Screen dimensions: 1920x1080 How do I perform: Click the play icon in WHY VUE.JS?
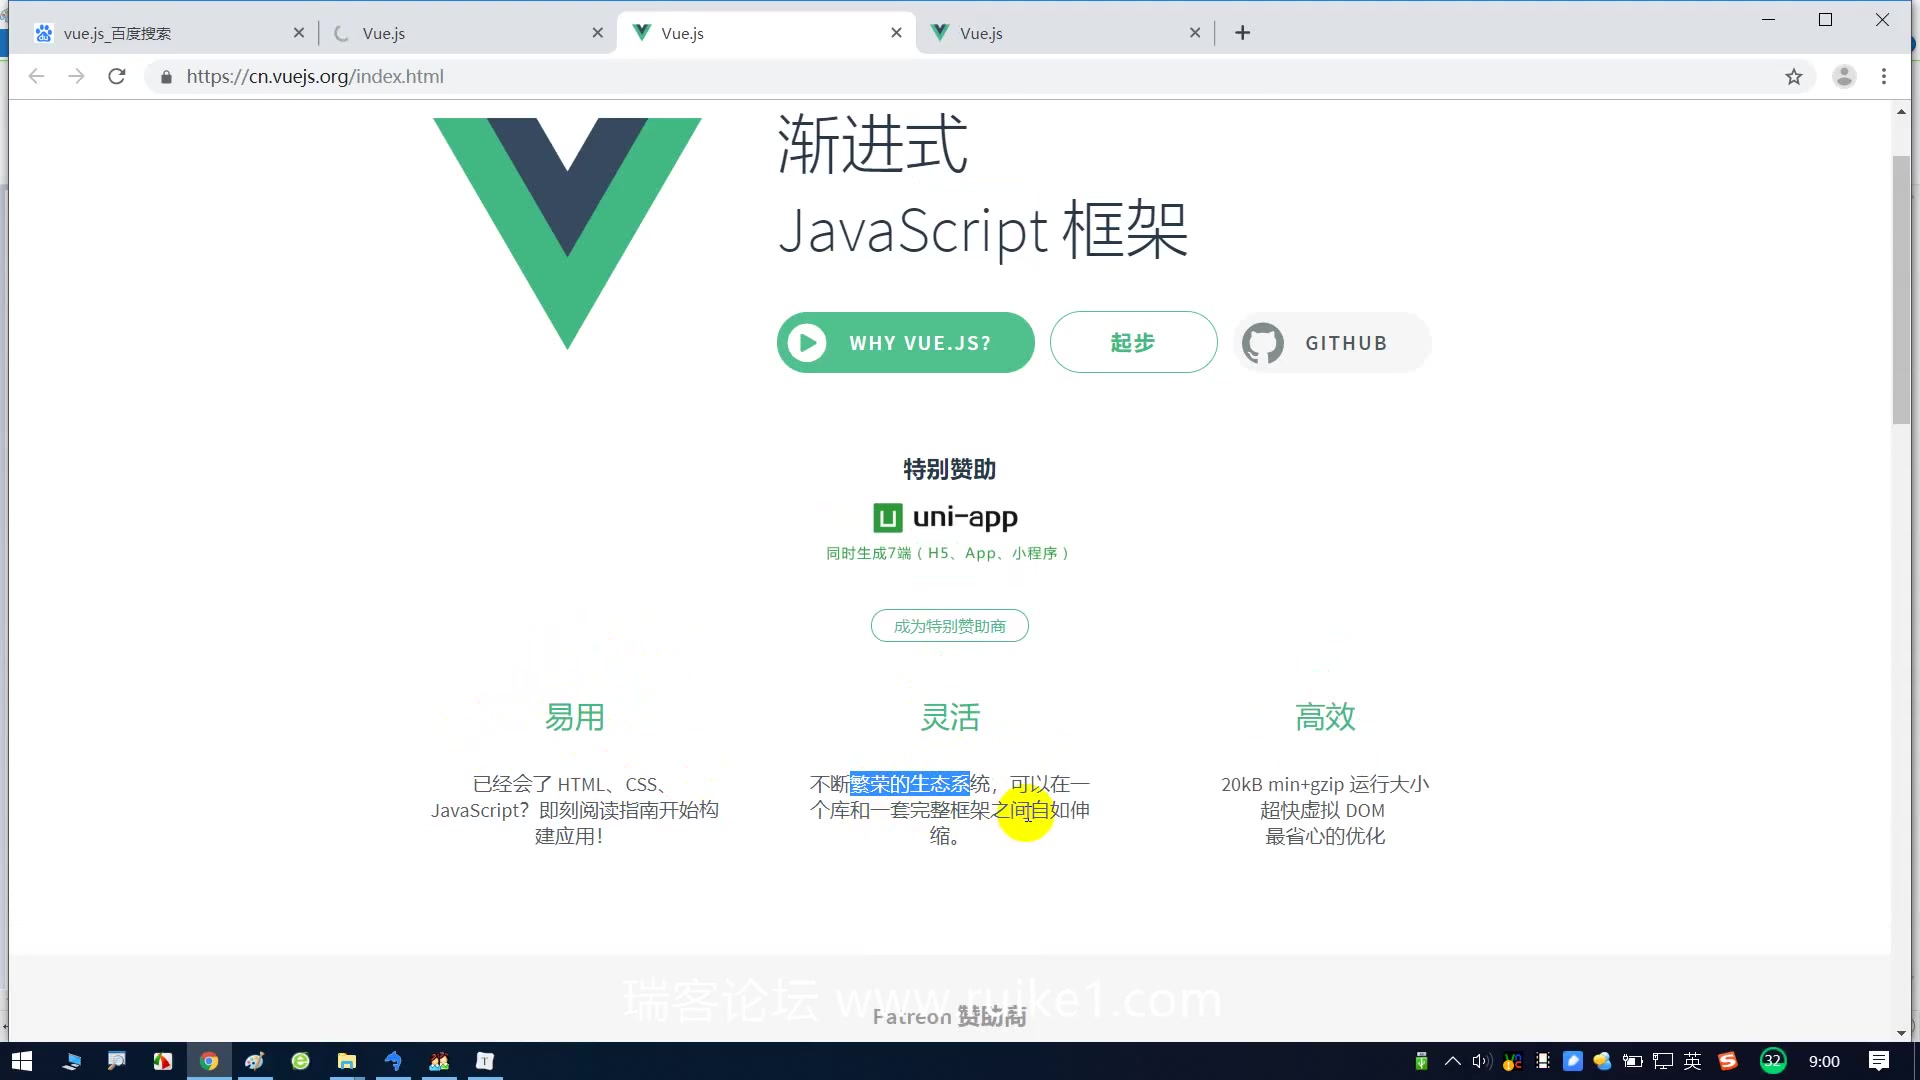(x=806, y=343)
